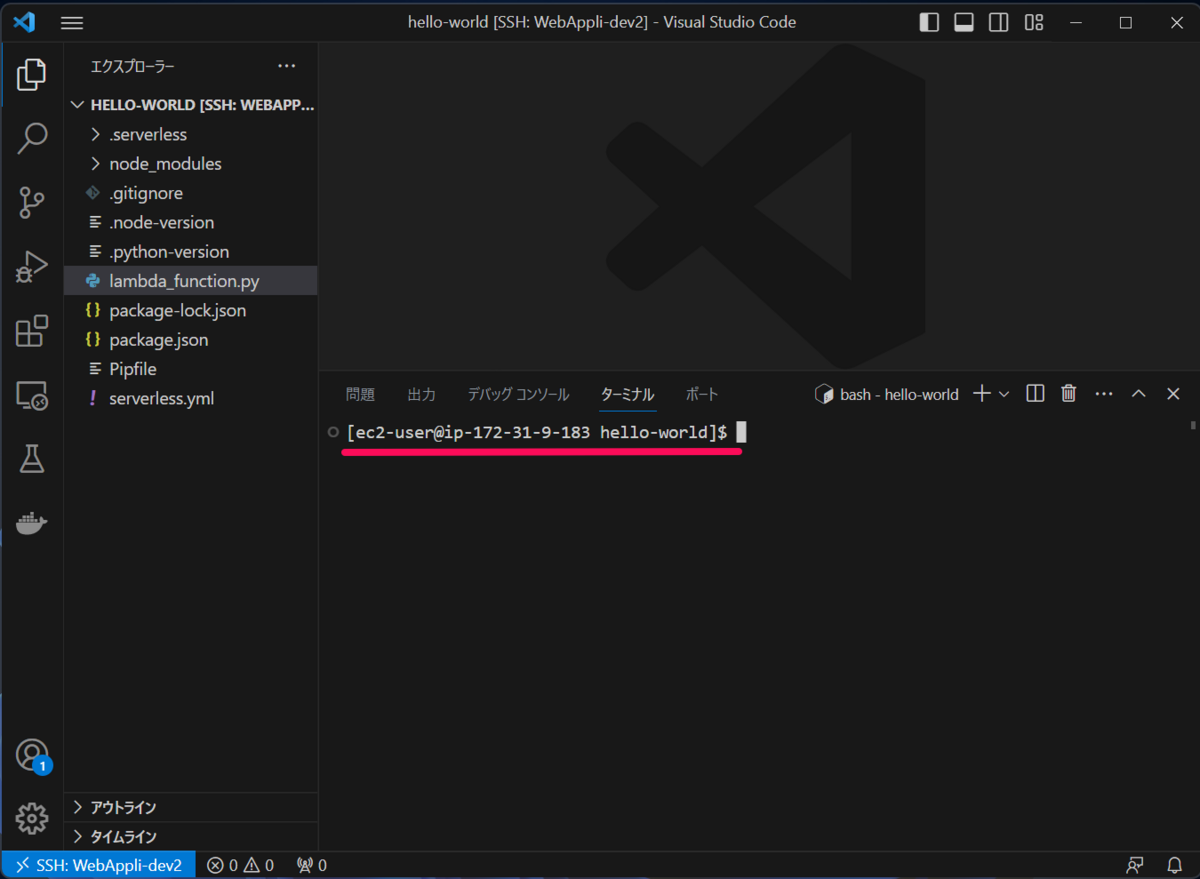Image resolution: width=1200 pixels, height=879 pixels.
Task: Kill the terminal with trash icon
Action: 1069,394
